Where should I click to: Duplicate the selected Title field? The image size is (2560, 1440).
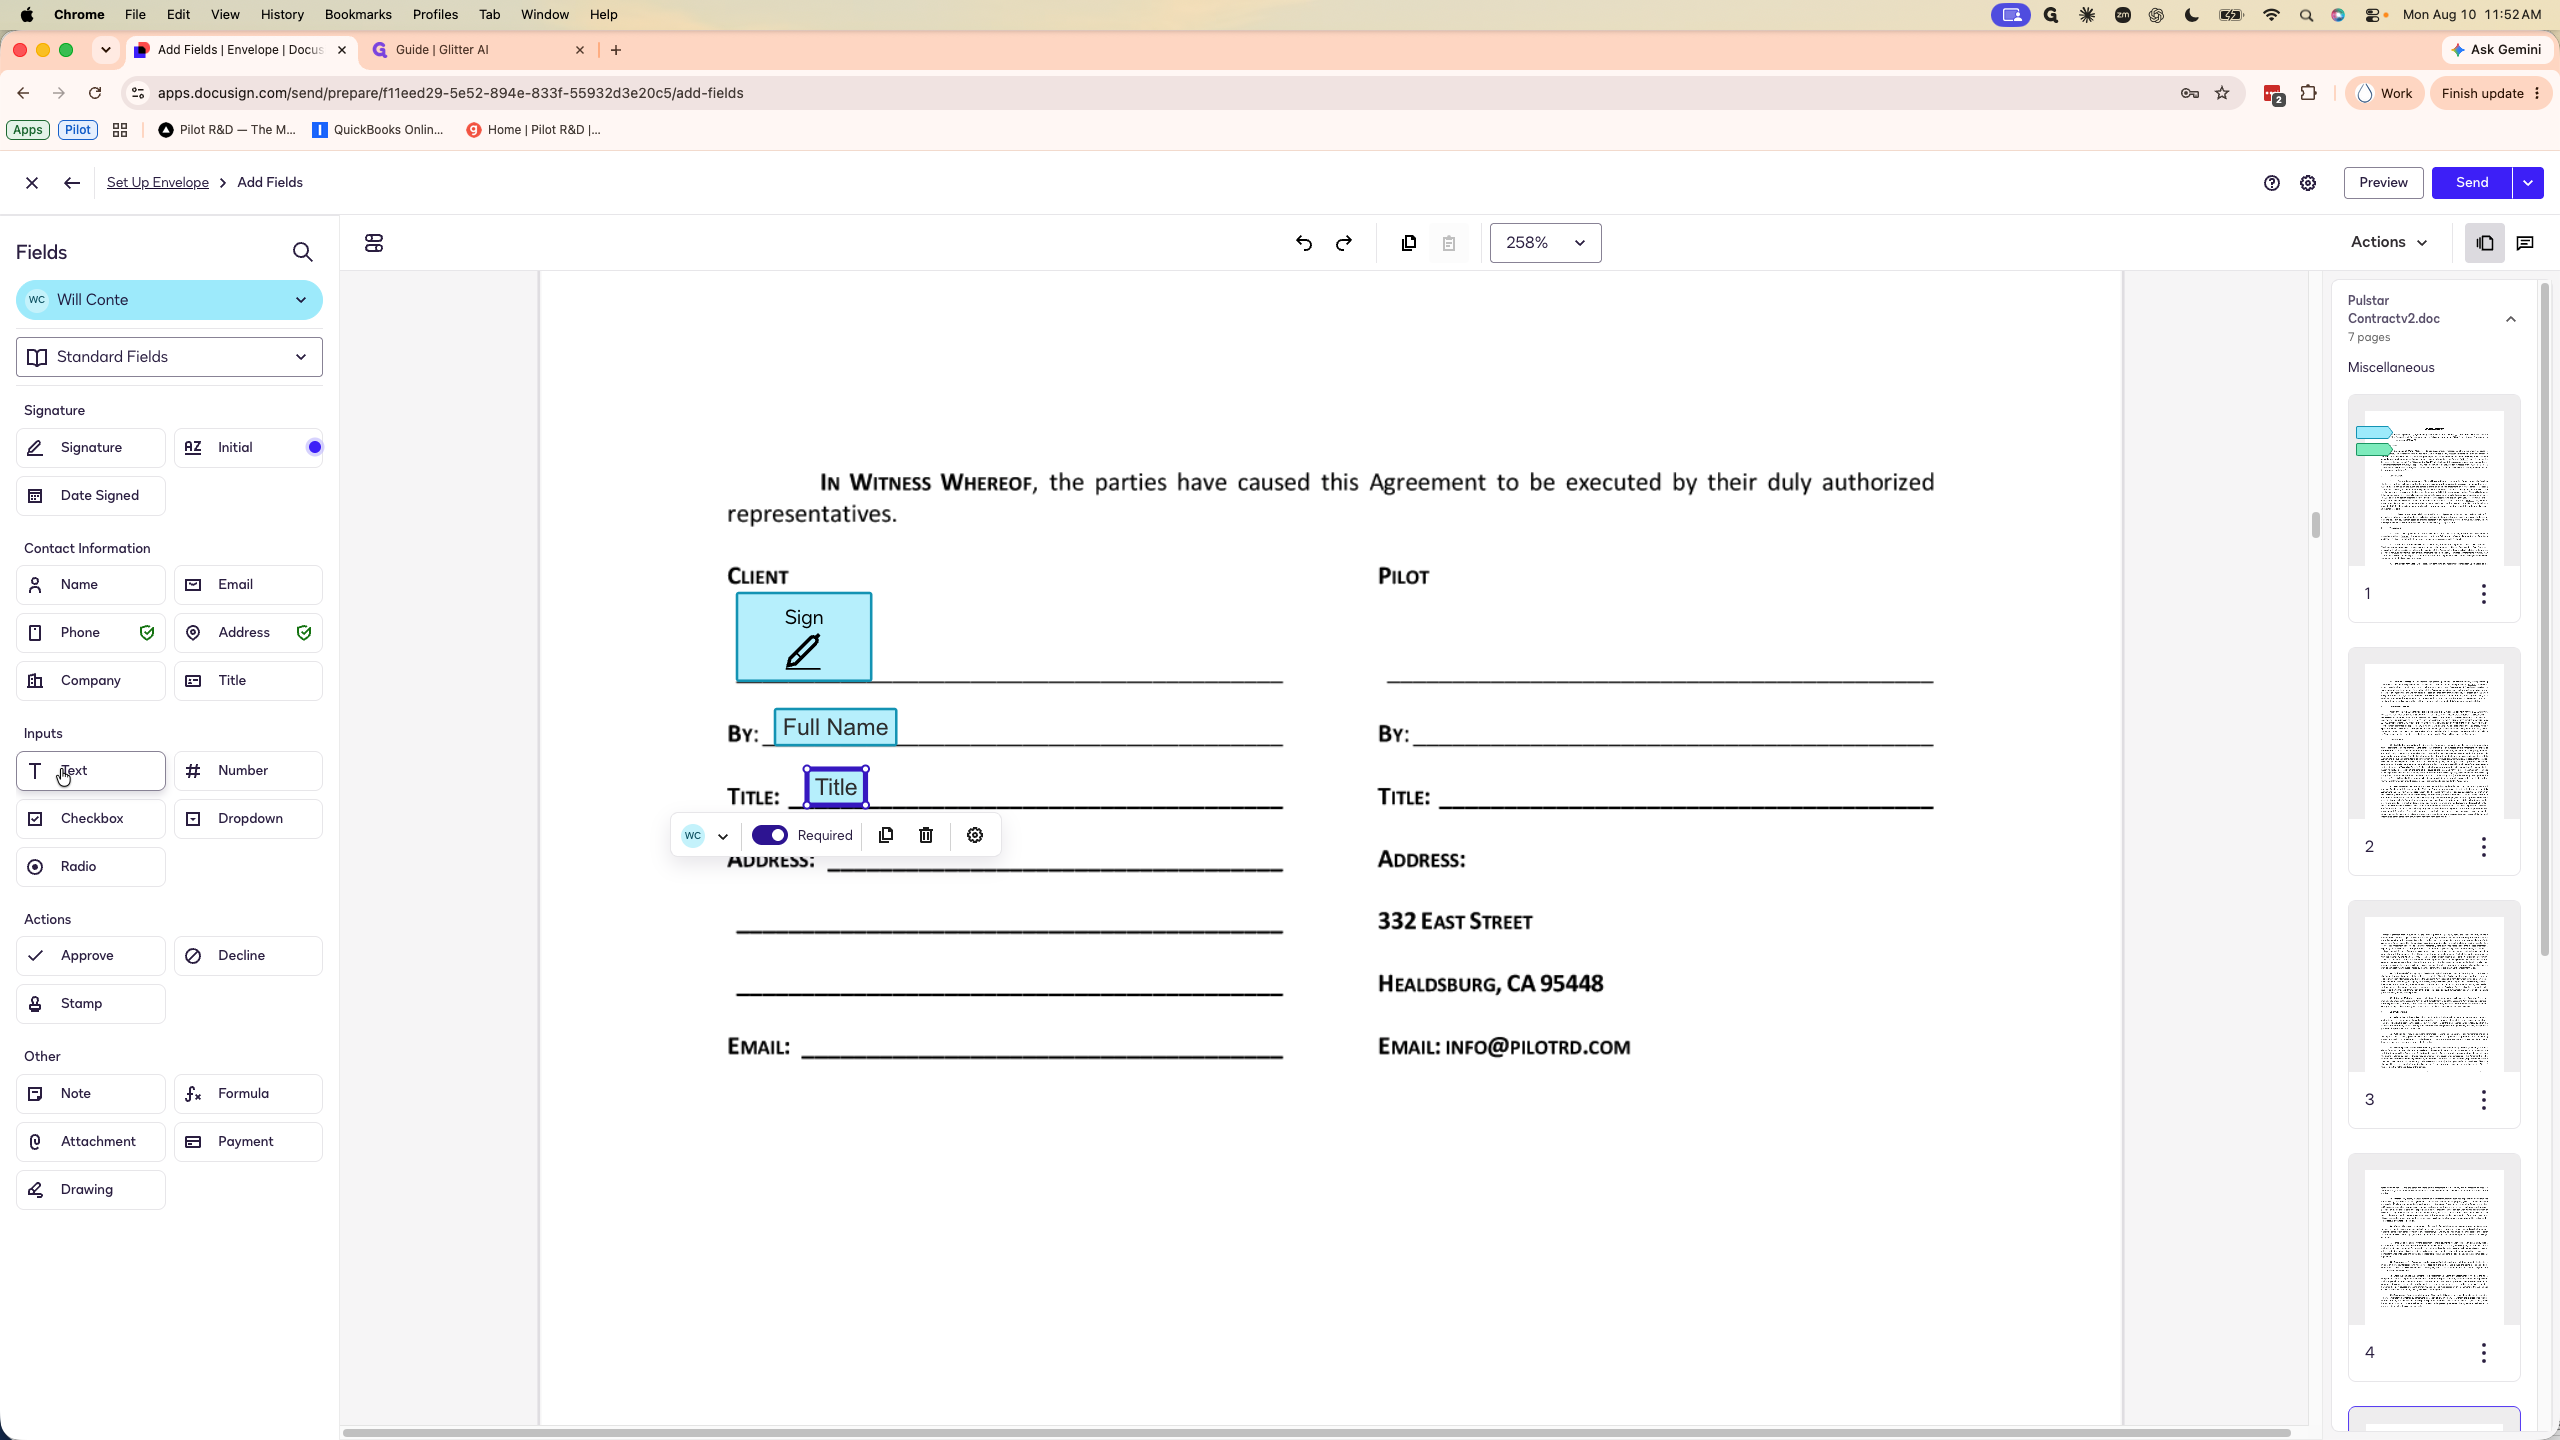886,835
